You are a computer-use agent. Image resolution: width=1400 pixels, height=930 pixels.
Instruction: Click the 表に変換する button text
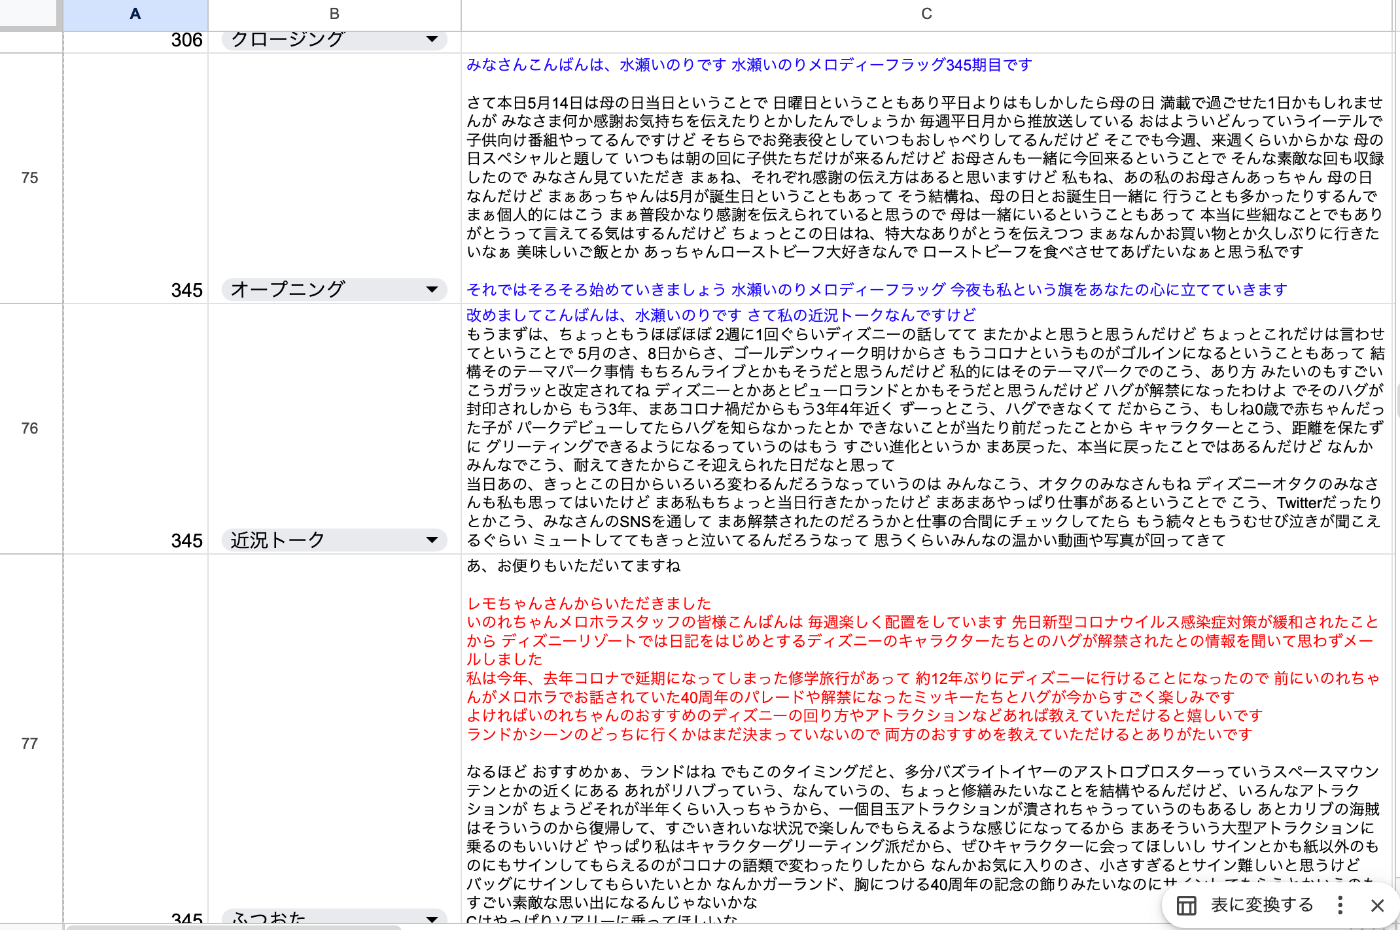coord(1262,905)
